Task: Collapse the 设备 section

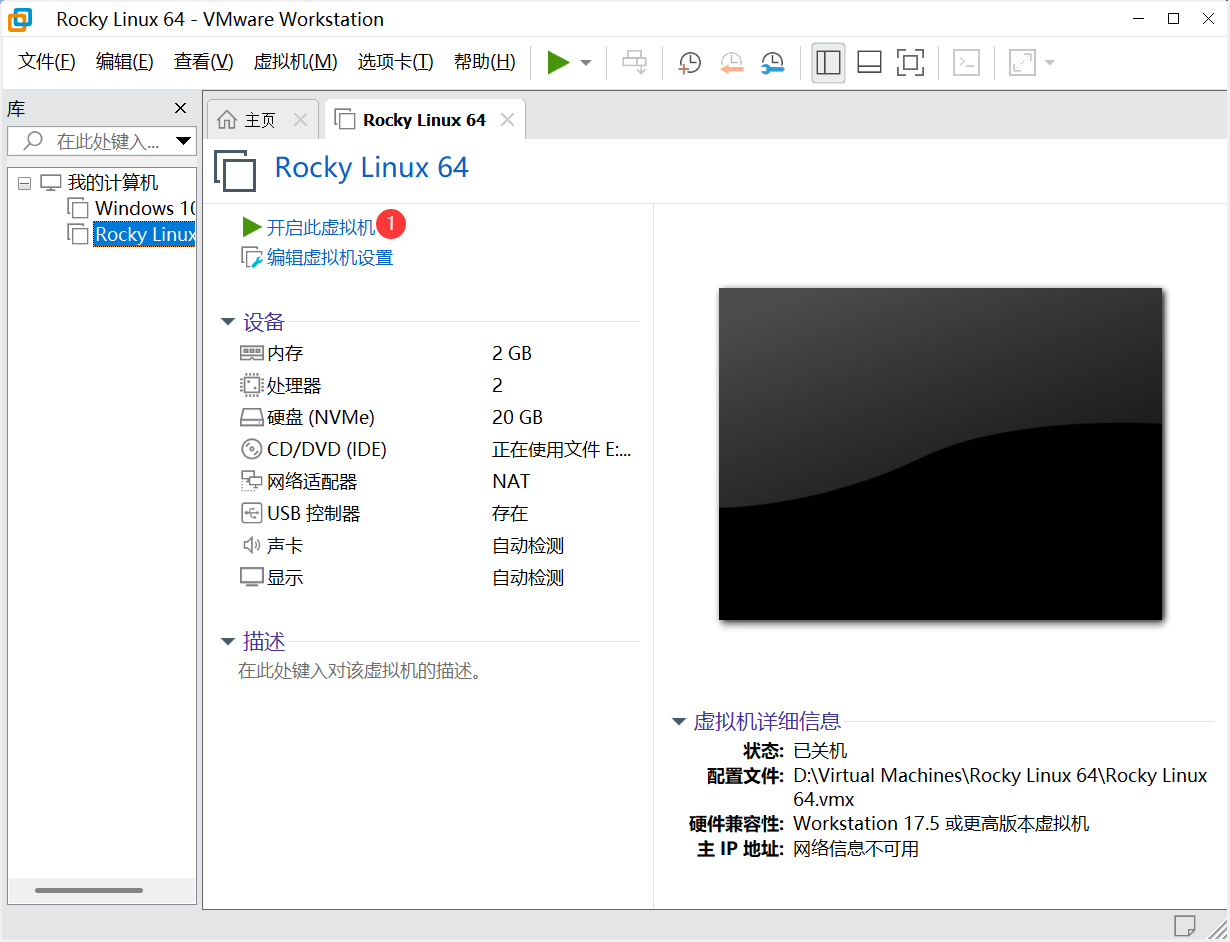Action: pyautogui.click(x=228, y=322)
